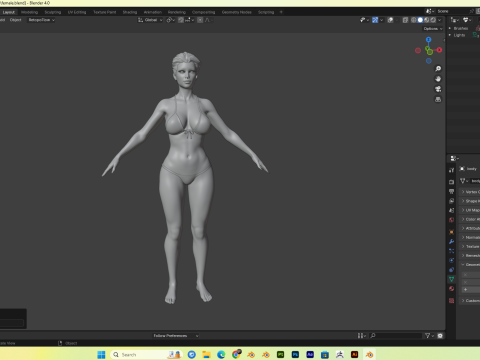This screenshot has height=360, width=480.
Task: Open the Output properties tab
Action: [451, 191]
